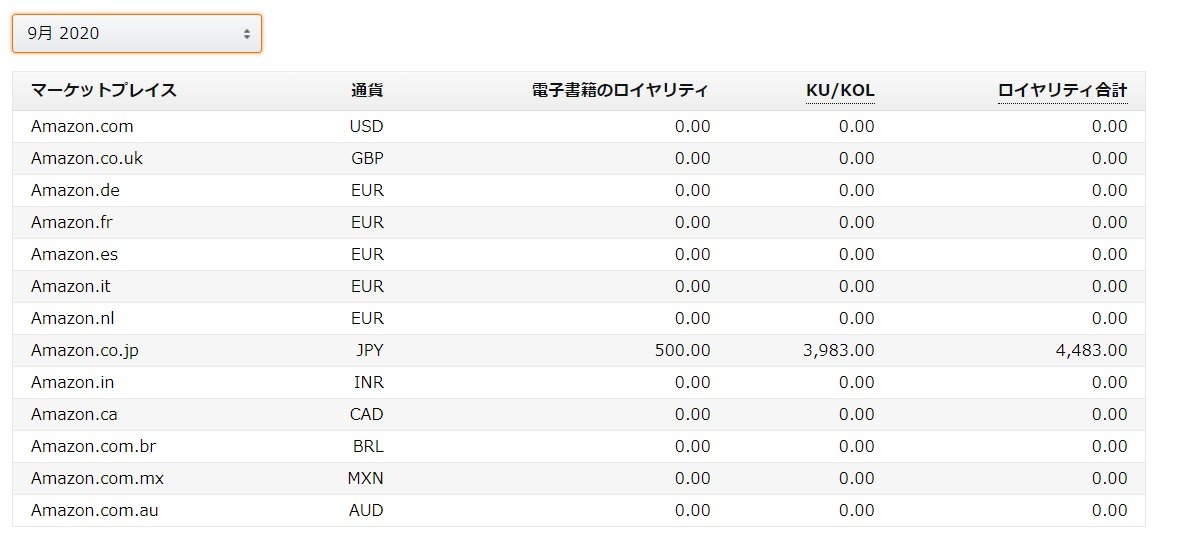
Task: Click the Amazon.nl marketplace name
Action: [72, 318]
